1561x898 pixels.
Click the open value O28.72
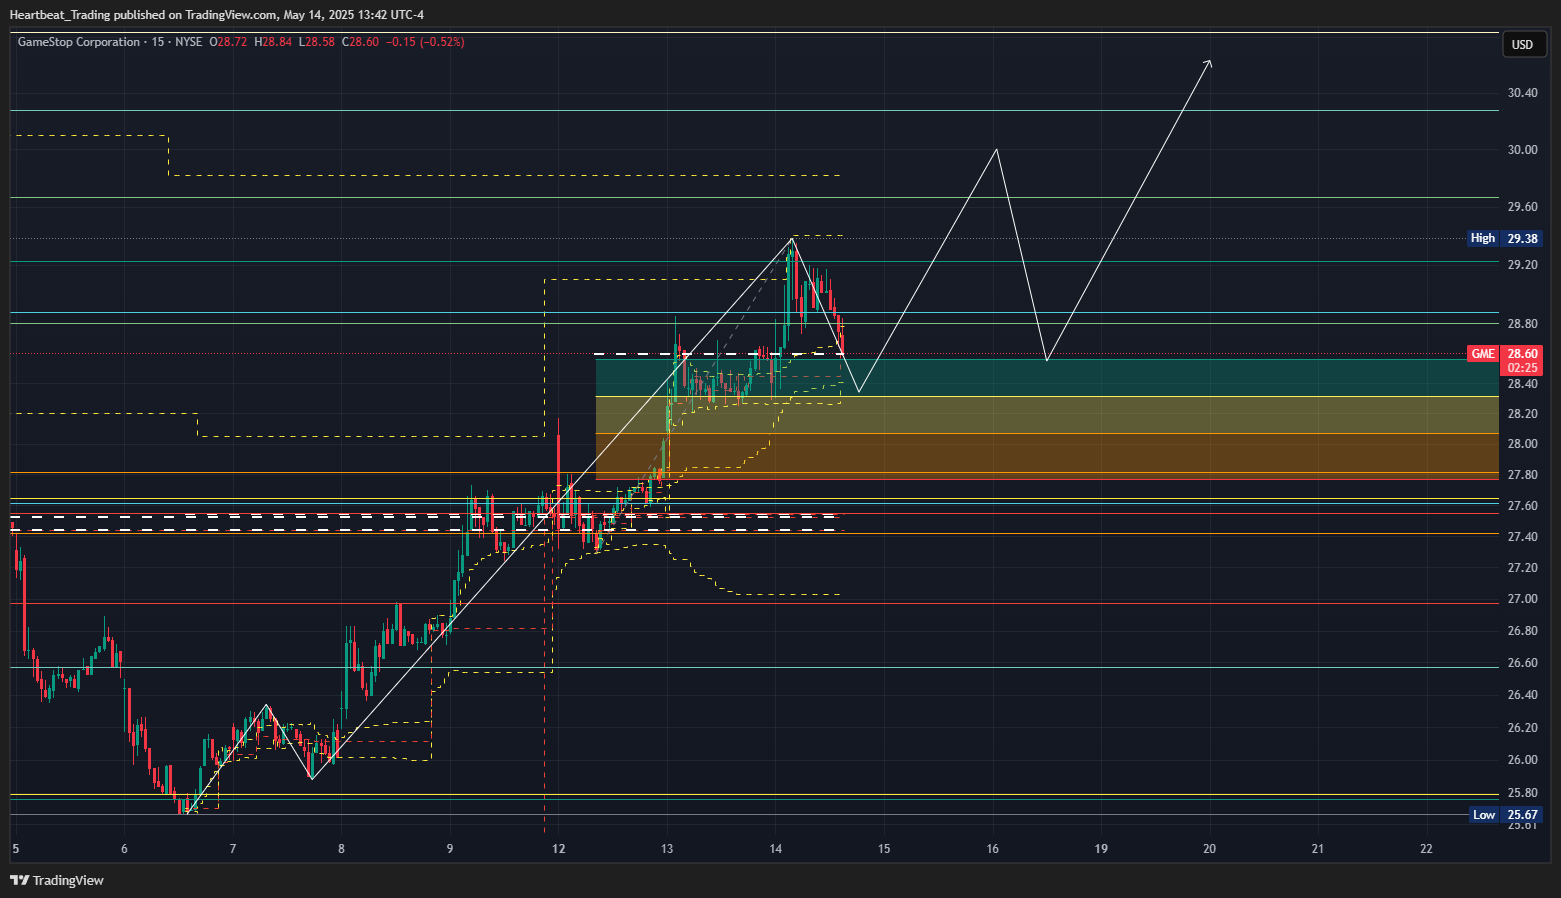coord(229,42)
